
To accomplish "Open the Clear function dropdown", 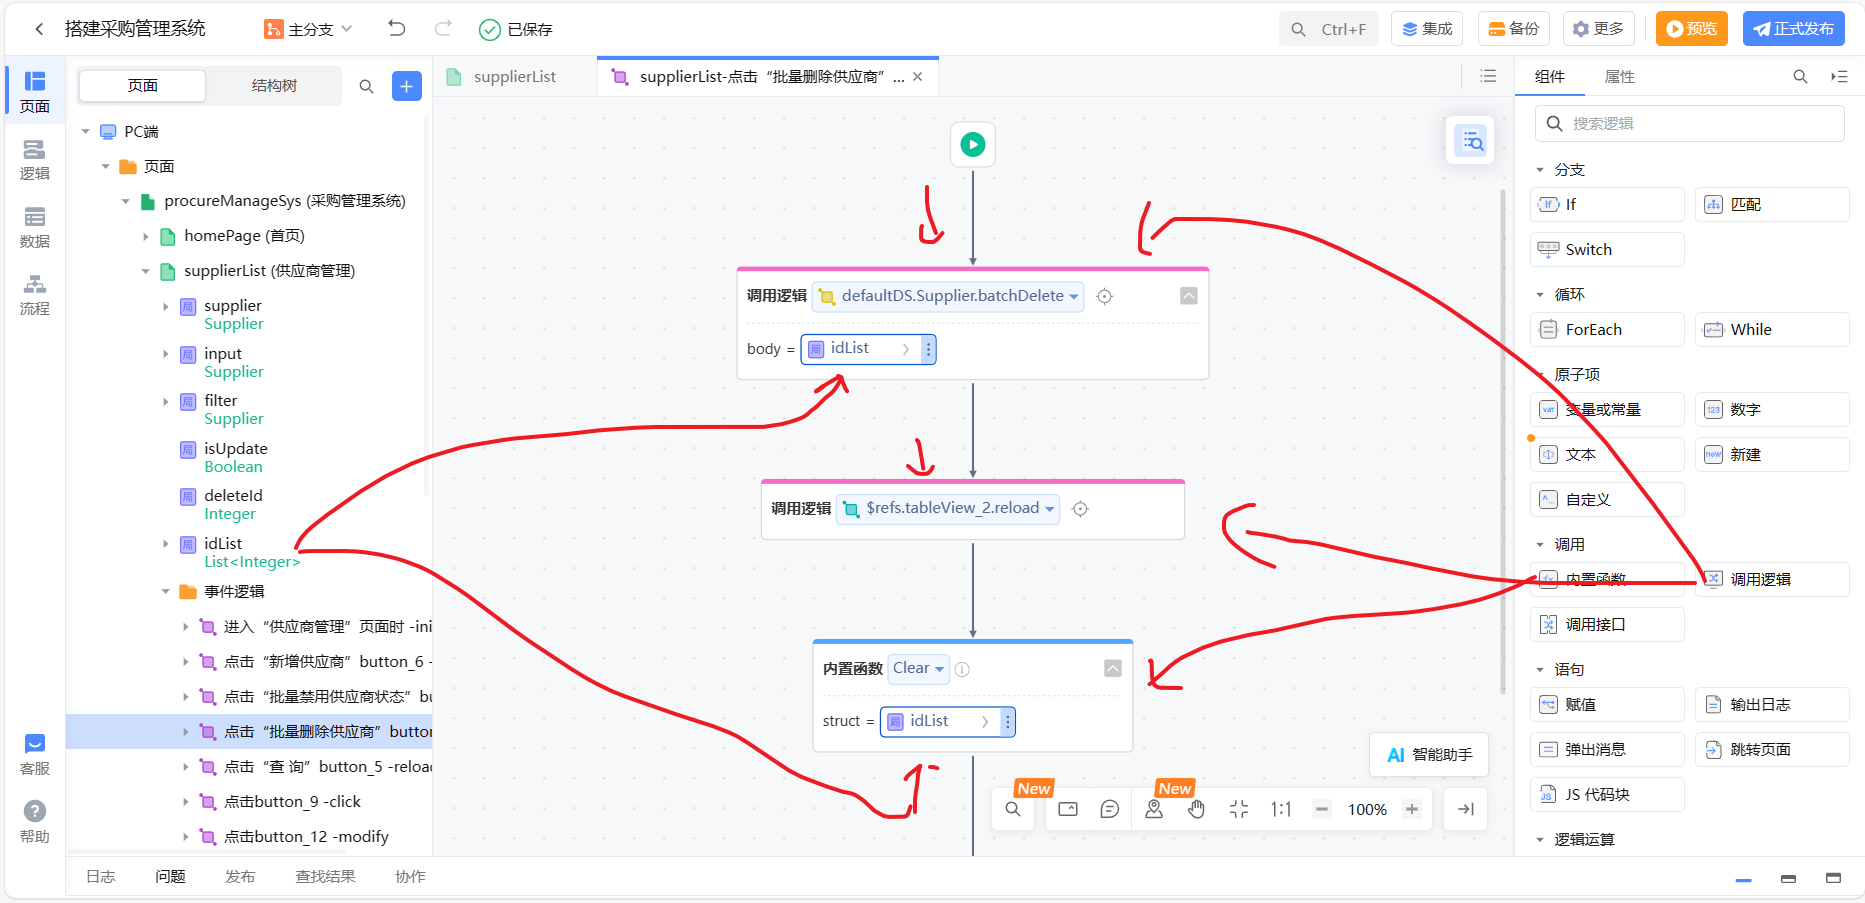I will click(x=918, y=668).
